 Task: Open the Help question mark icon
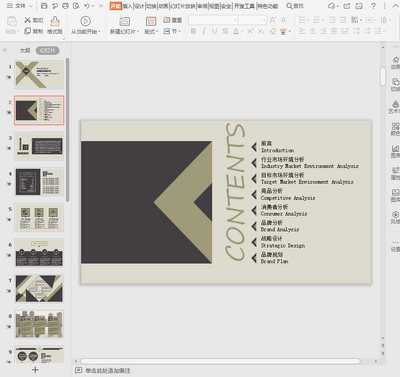click(x=373, y=6)
